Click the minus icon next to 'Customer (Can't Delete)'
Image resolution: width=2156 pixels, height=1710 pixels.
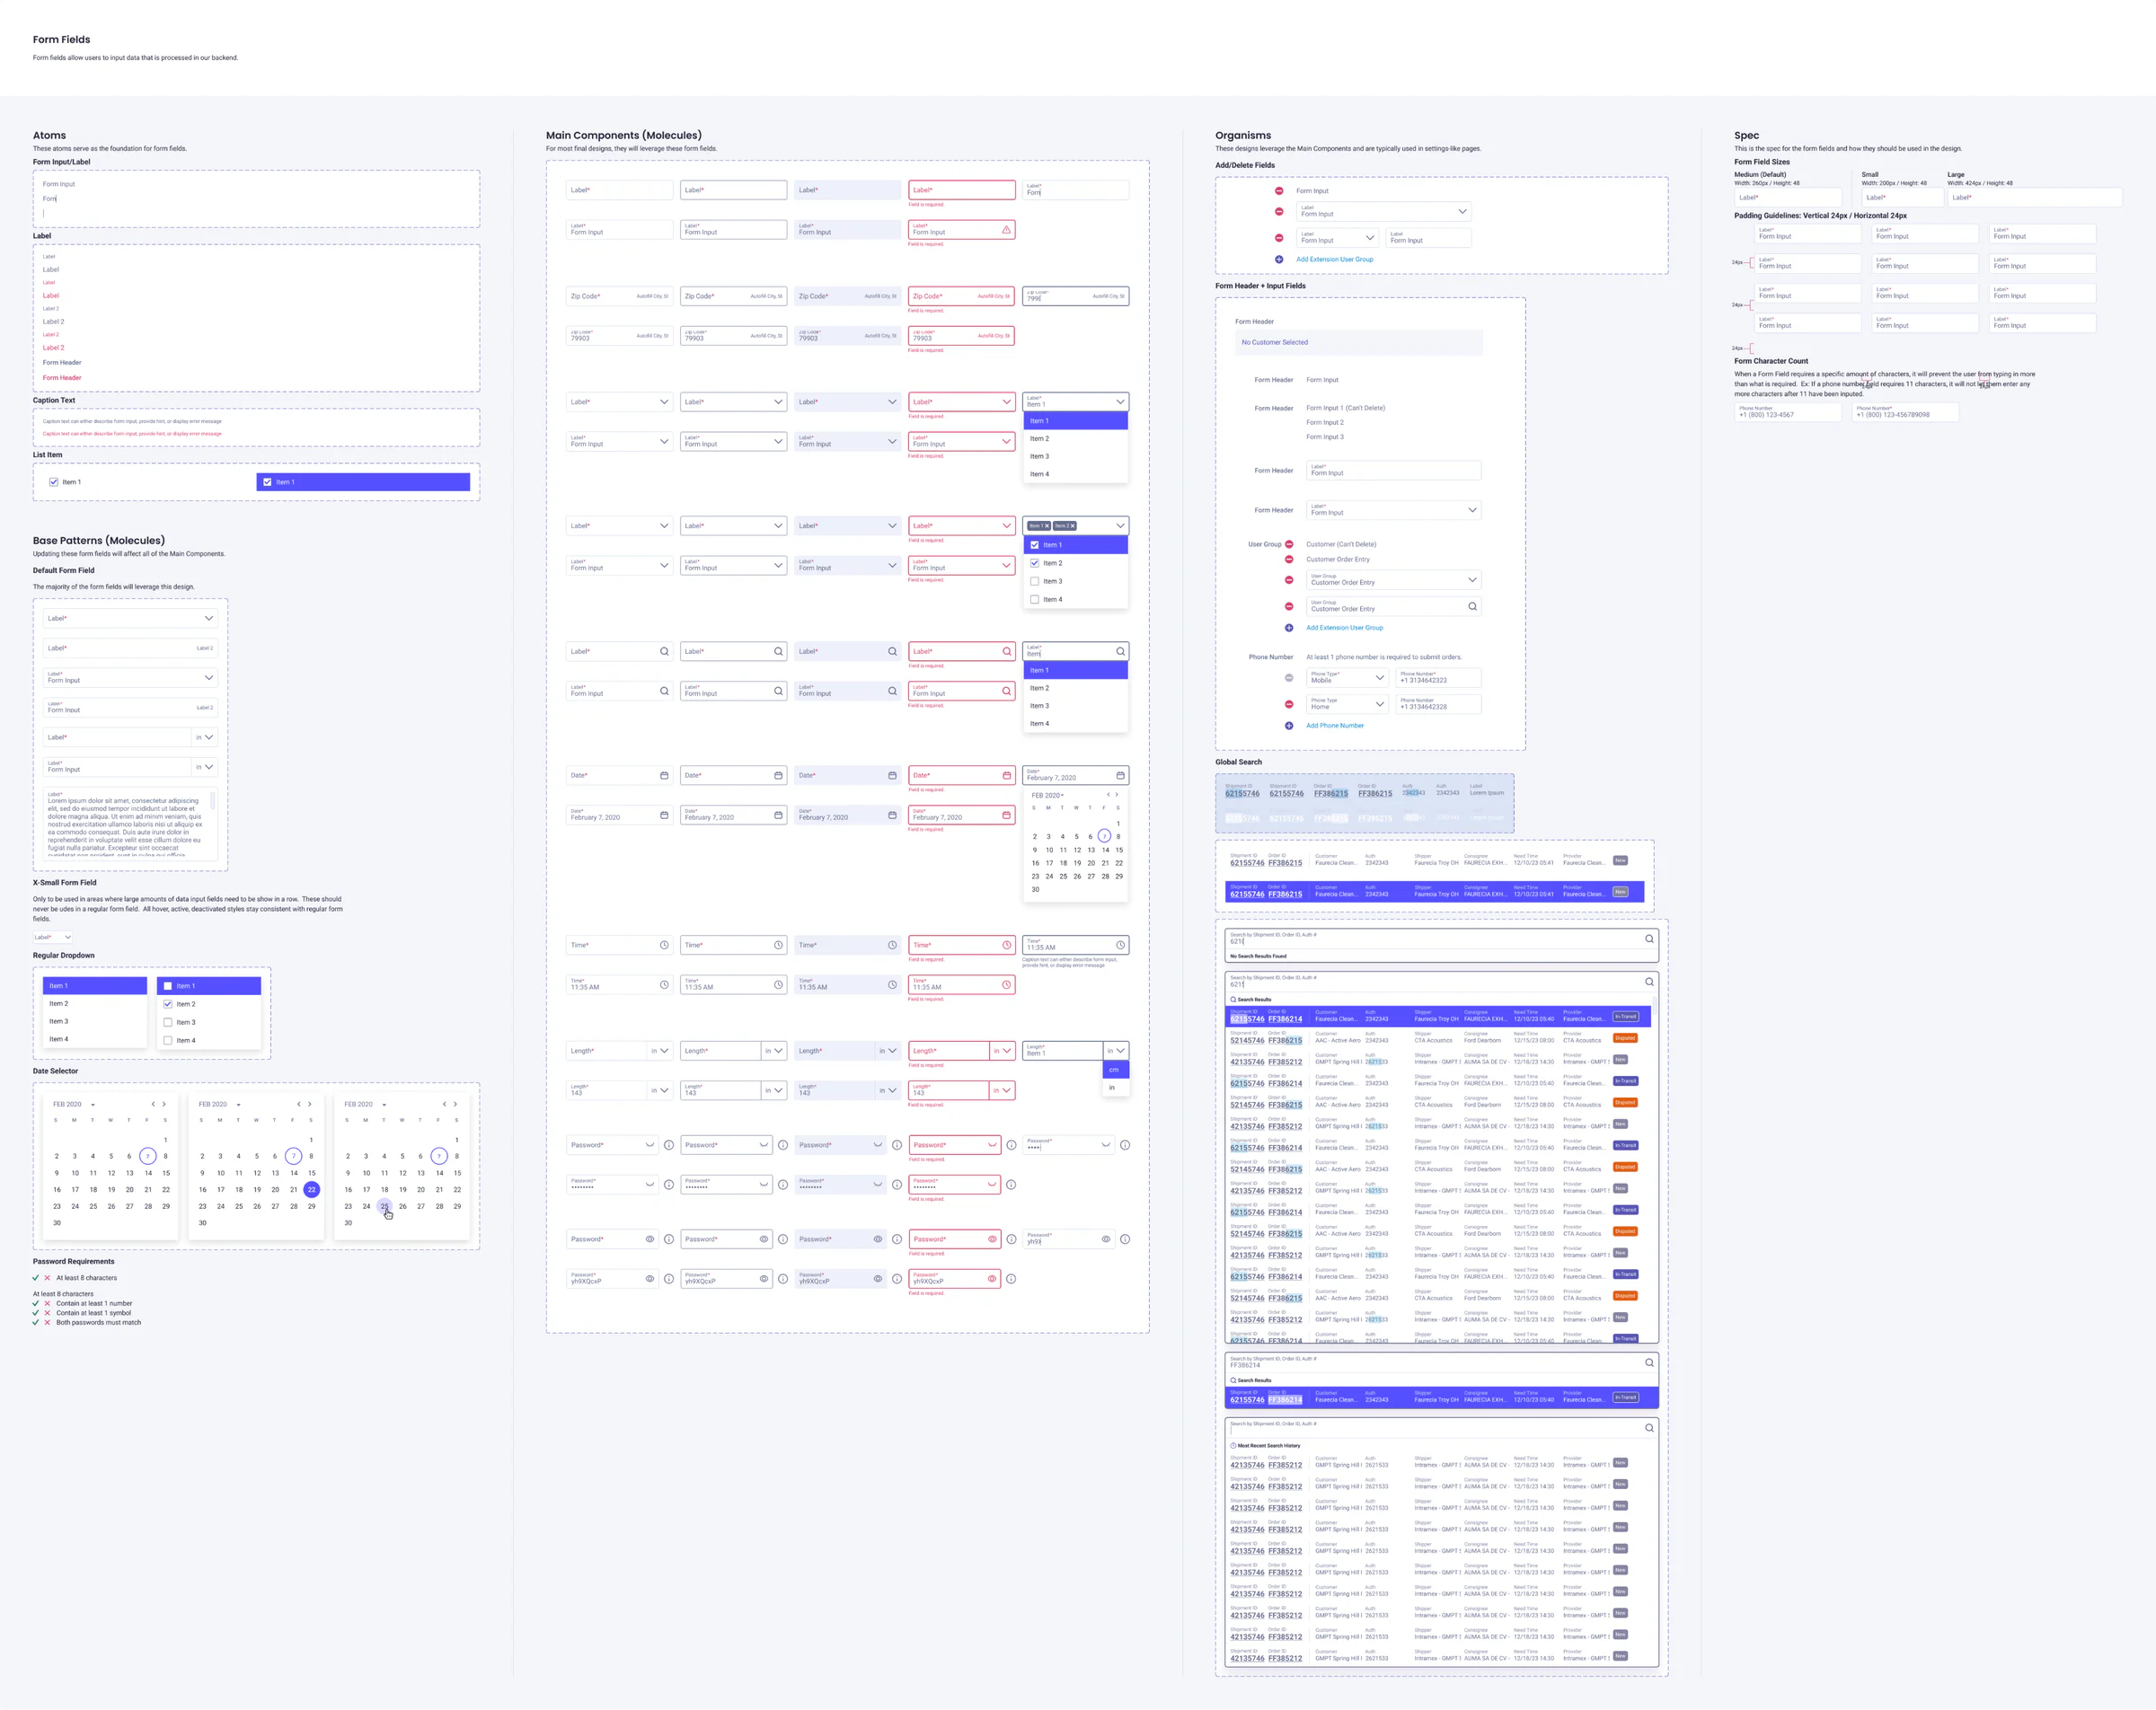1289,544
